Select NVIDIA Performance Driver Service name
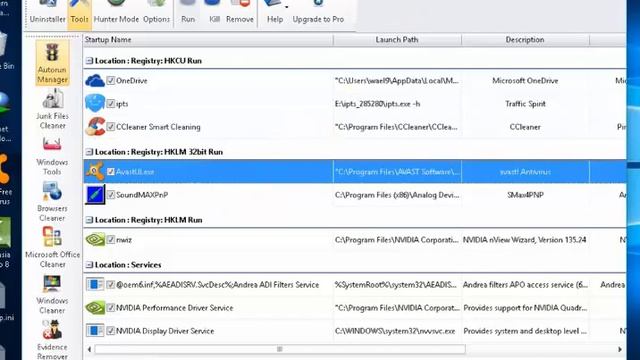This screenshot has height=360, width=640. [x=175, y=308]
